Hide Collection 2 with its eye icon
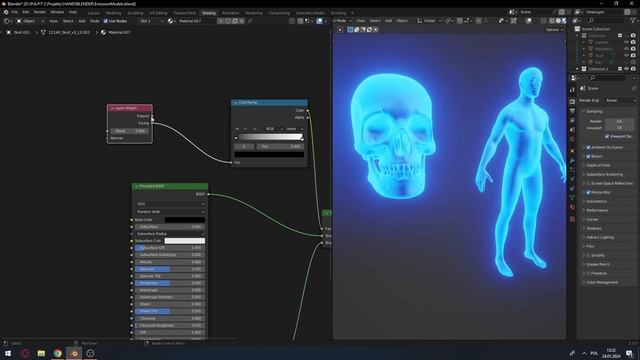Screen dimensions: 640x360 (x=627, y=69)
